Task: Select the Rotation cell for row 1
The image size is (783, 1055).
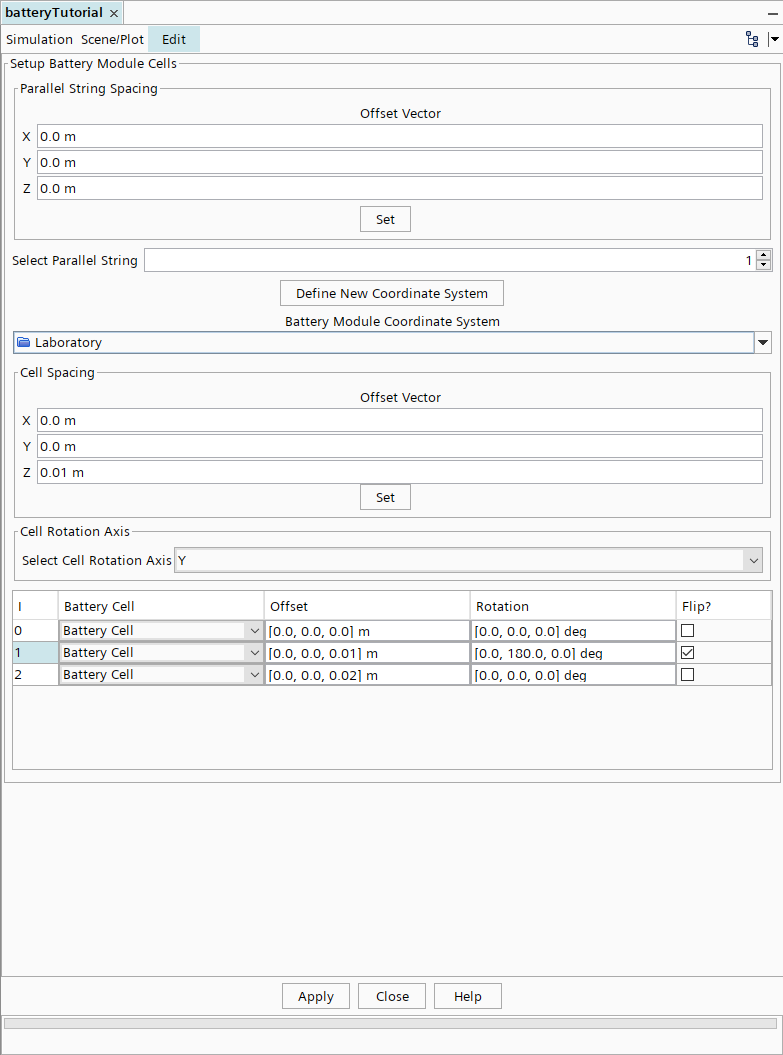Action: click(x=572, y=653)
